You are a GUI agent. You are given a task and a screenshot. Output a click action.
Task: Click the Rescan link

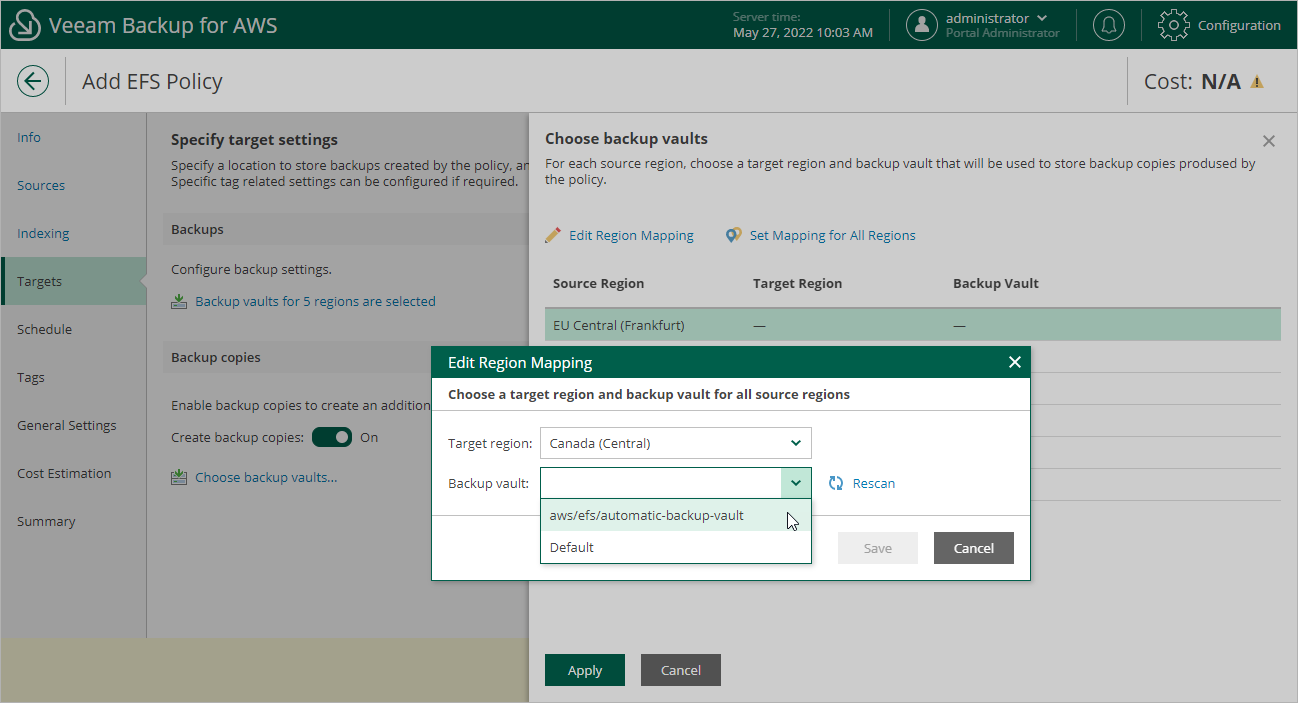pos(874,483)
